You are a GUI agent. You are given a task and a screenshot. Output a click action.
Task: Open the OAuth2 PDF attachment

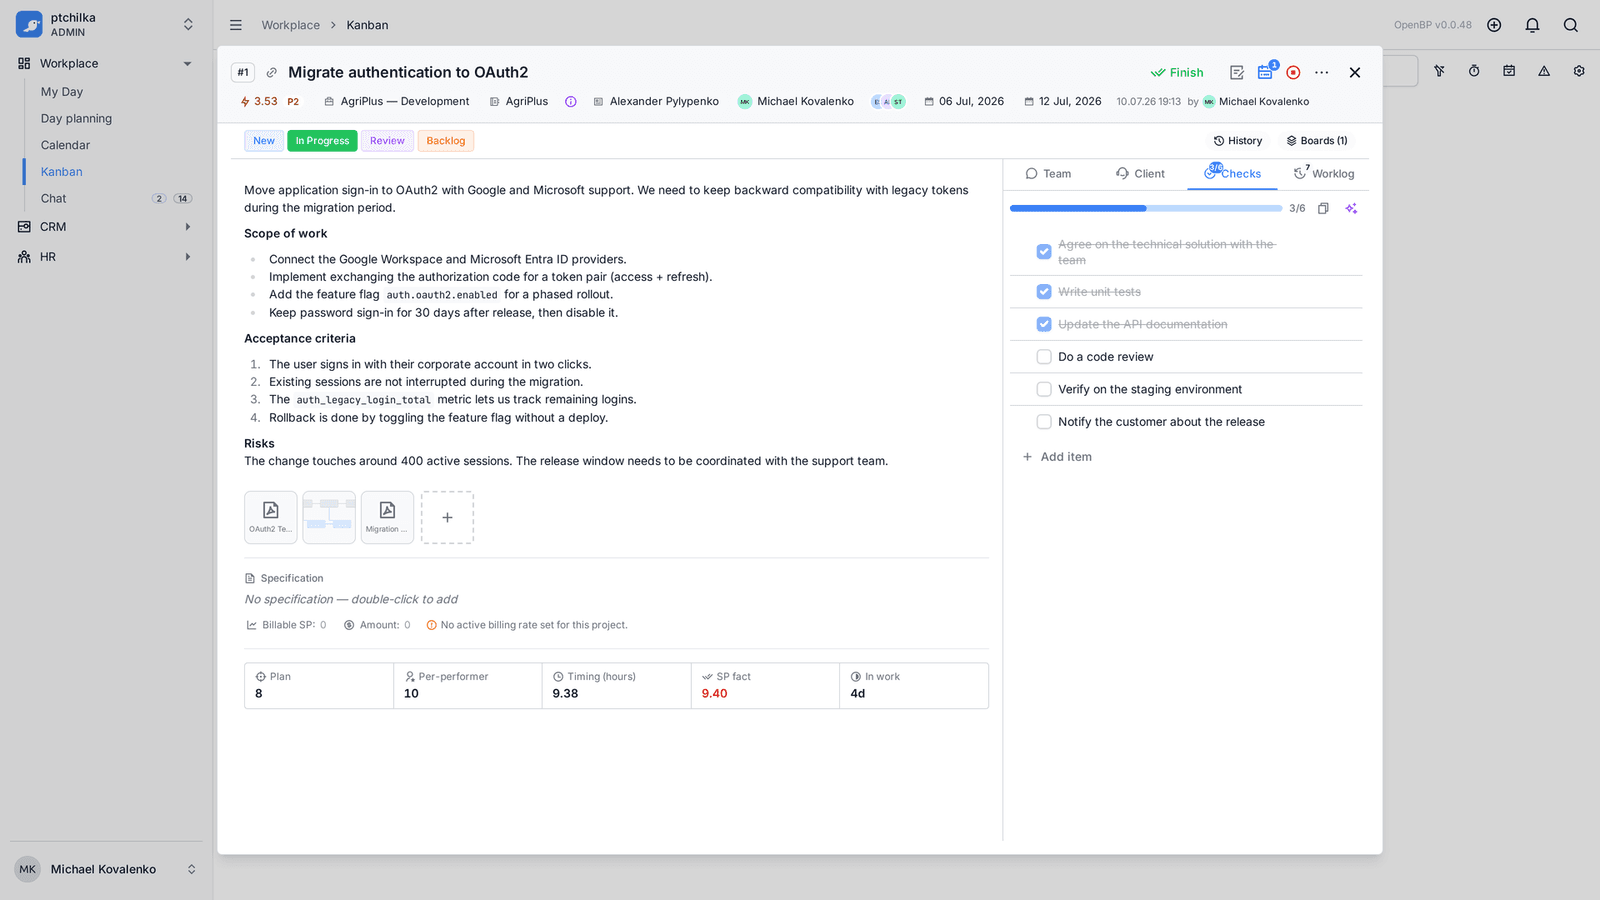(x=270, y=517)
